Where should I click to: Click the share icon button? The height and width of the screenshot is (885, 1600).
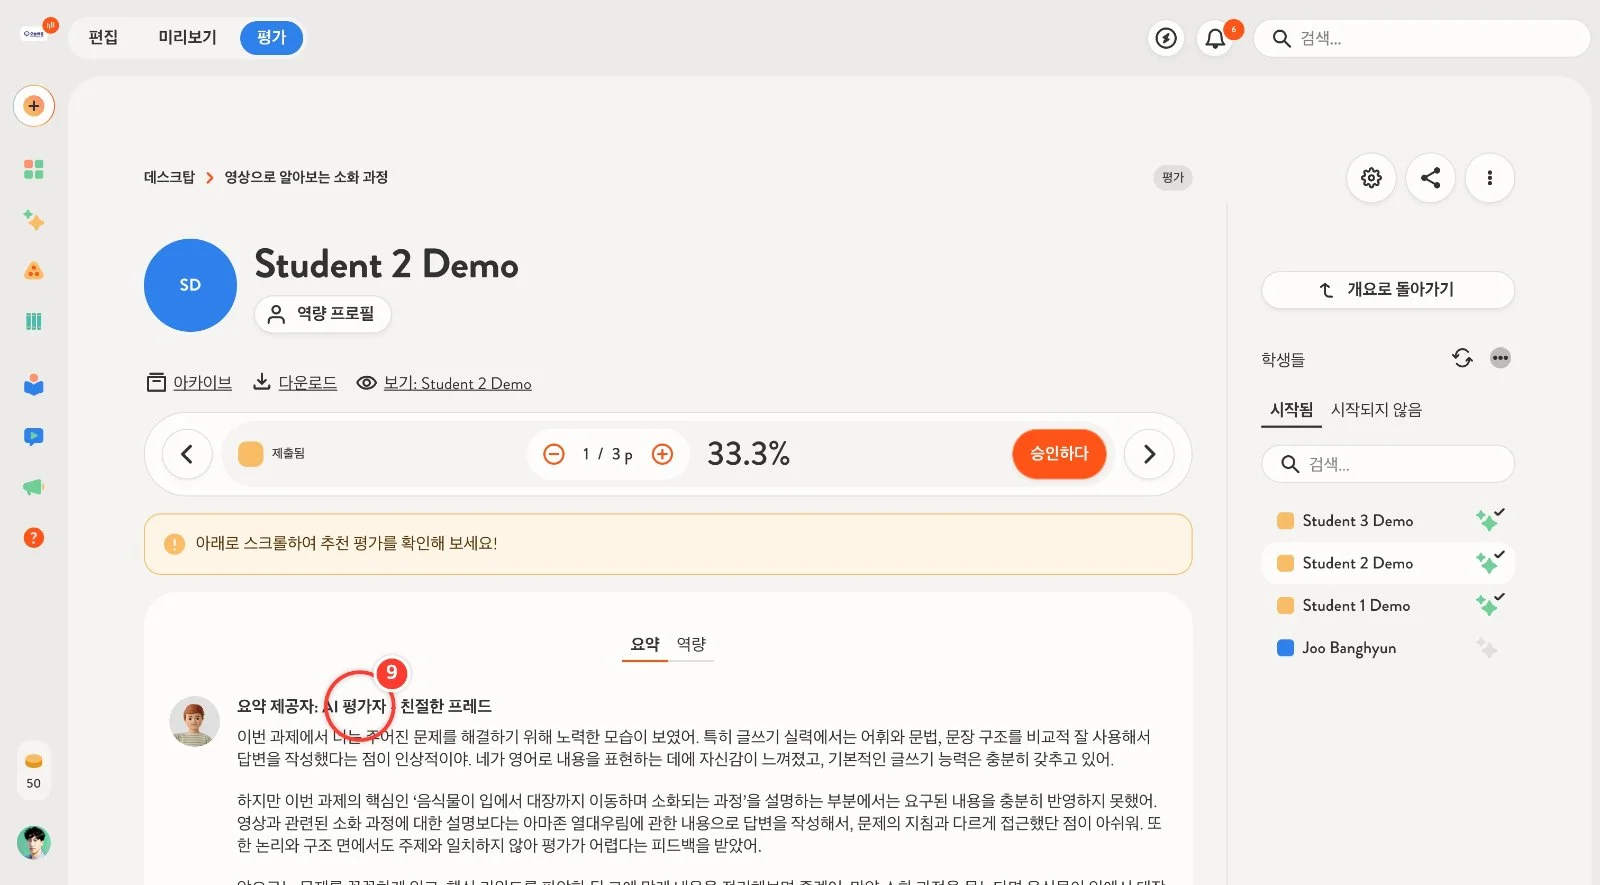tap(1431, 178)
